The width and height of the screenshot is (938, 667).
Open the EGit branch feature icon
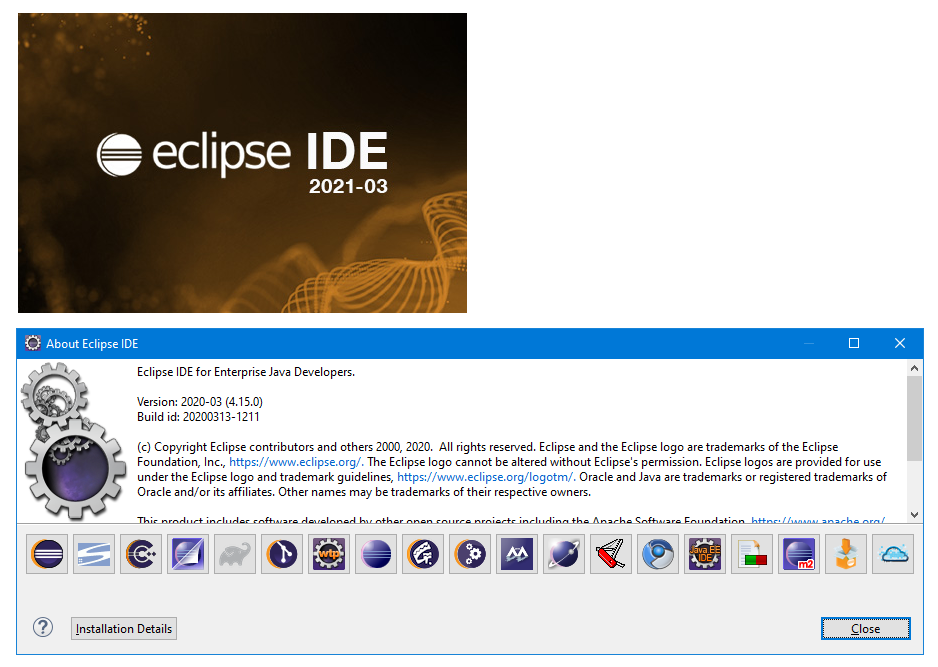click(x=282, y=554)
